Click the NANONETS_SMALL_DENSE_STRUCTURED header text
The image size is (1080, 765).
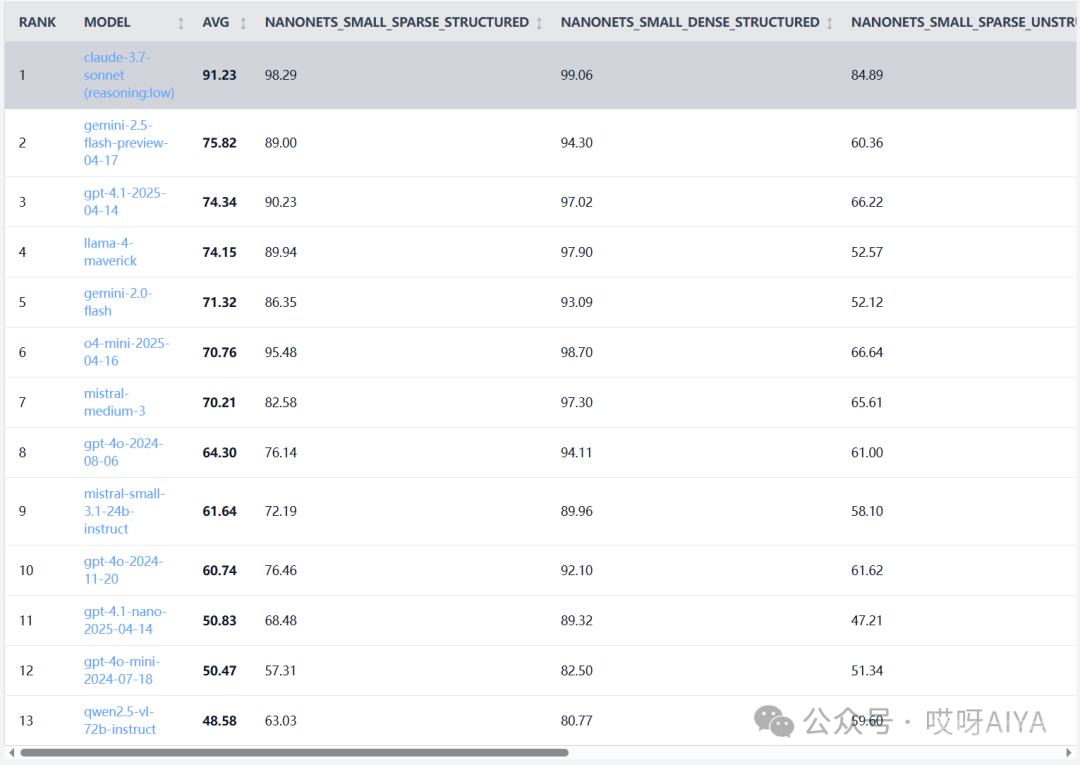click(690, 23)
